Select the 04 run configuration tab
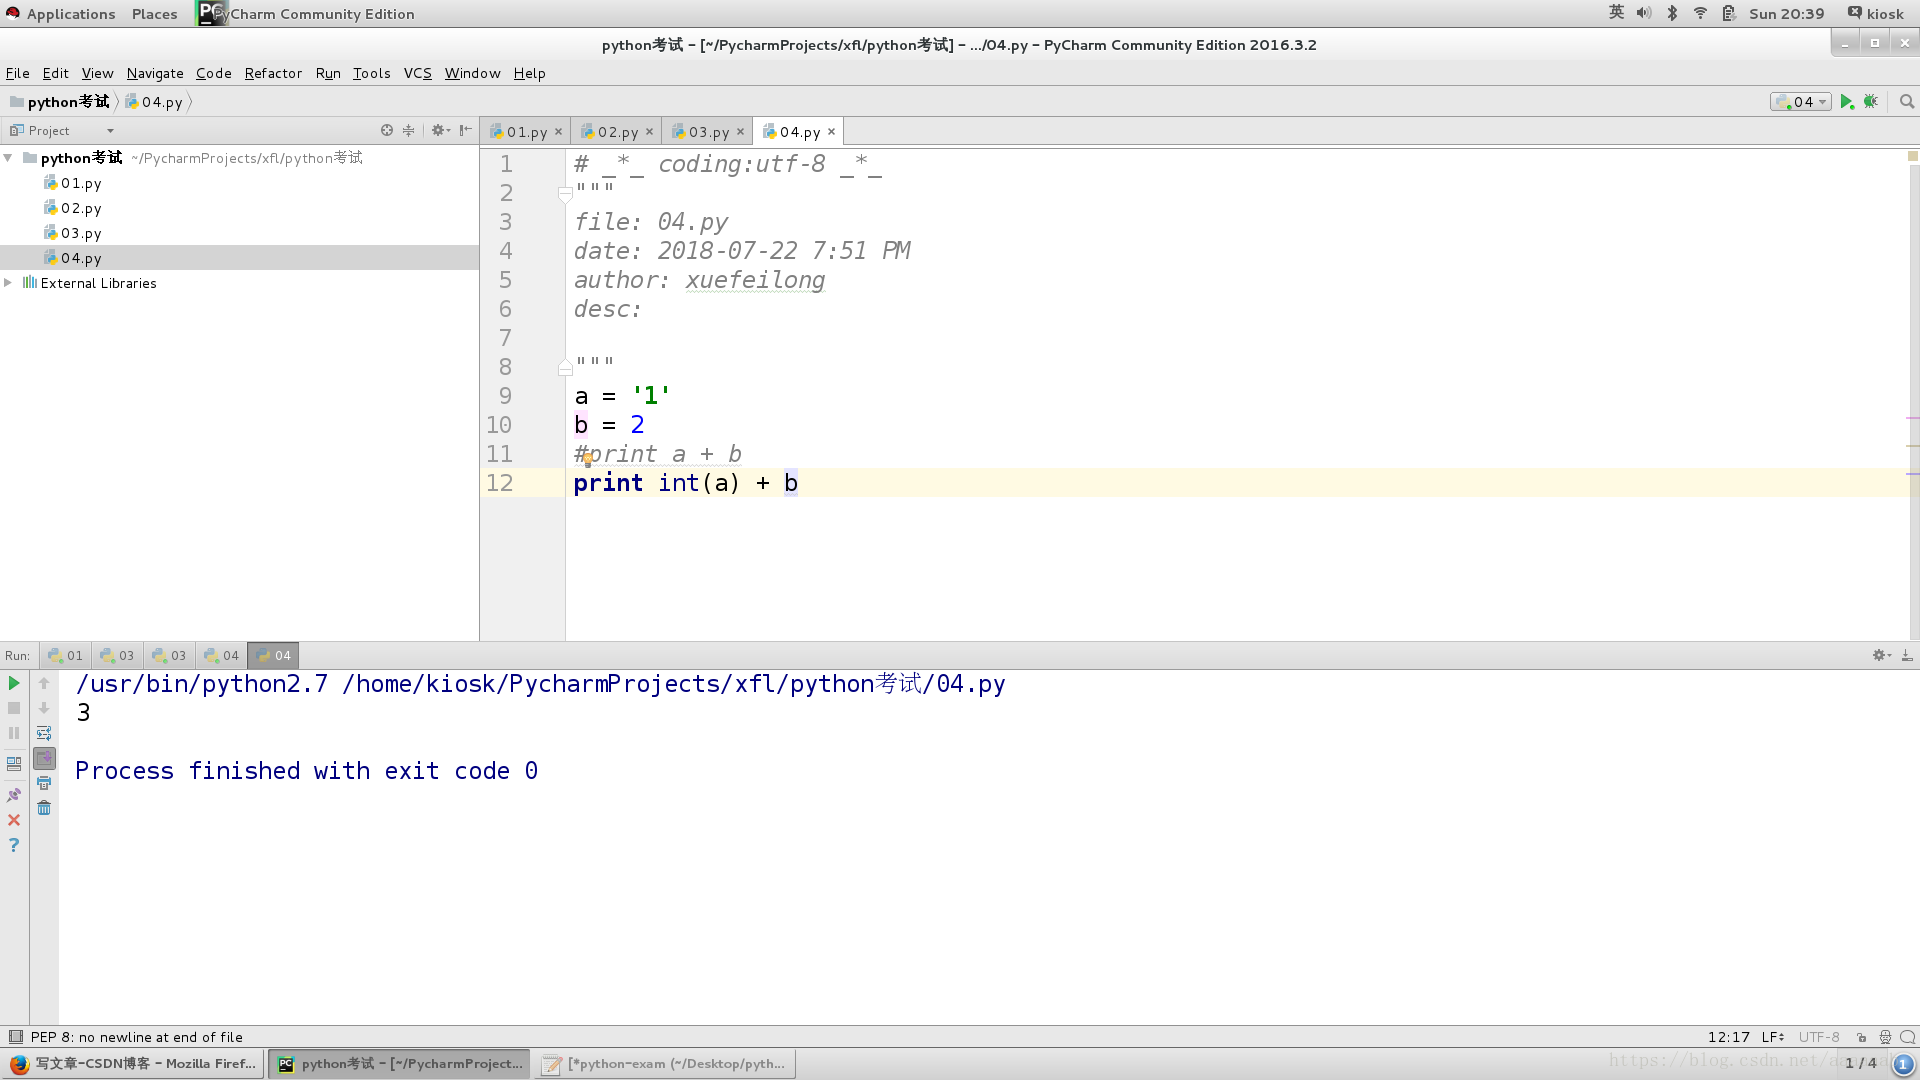1920x1080 pixels. (273, 654)
